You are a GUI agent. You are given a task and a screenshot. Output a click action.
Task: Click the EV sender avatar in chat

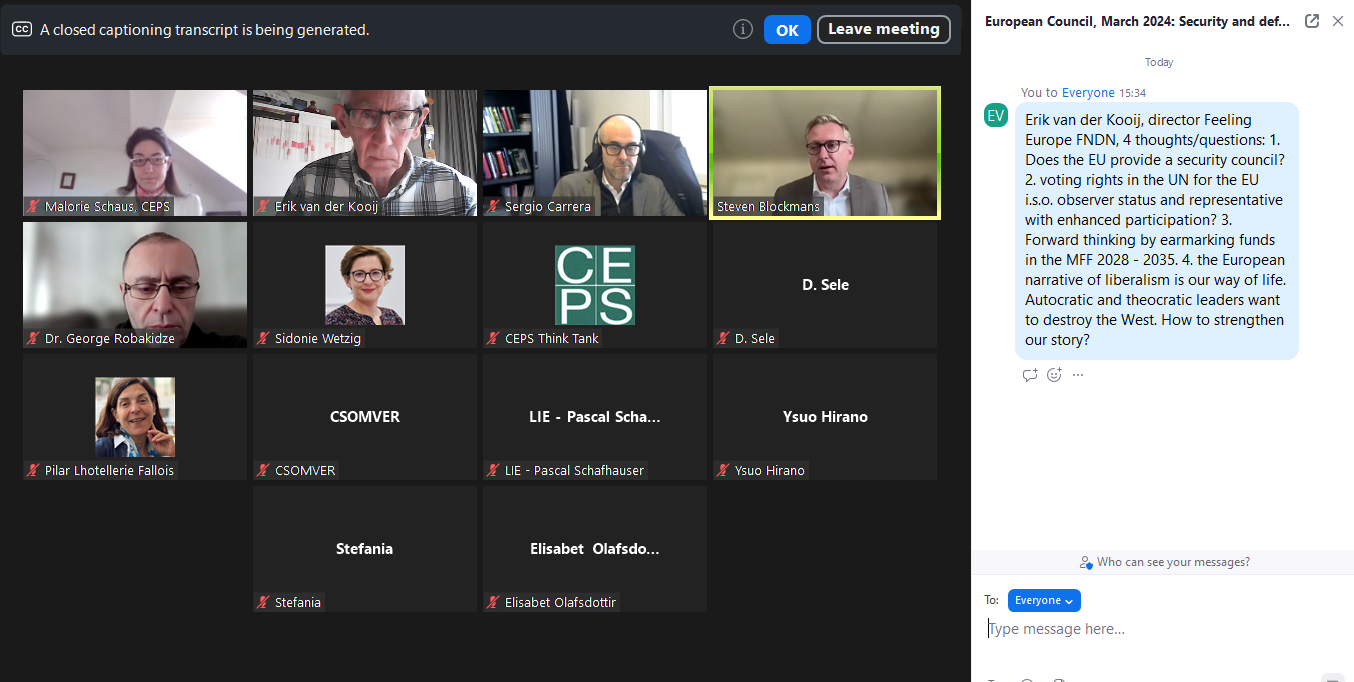coord(996,116)
